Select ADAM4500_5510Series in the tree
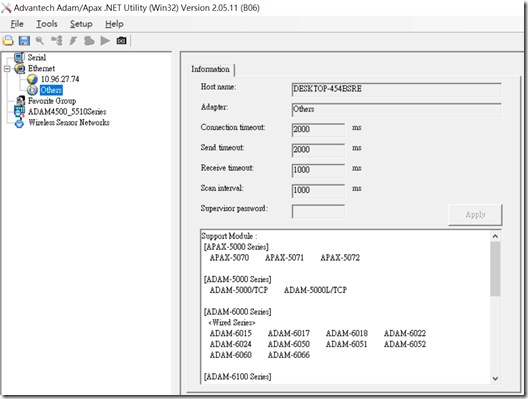Screen dimensions: 528x399 pyautogui.click(x=67, y=111)
